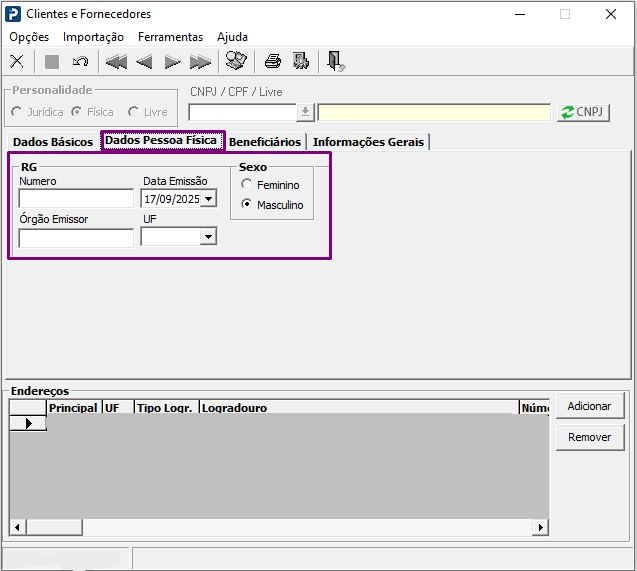This screenshot has height=571, width=637.
Task: Click the RG Numero input field
Action: click(x=76, y=199)
